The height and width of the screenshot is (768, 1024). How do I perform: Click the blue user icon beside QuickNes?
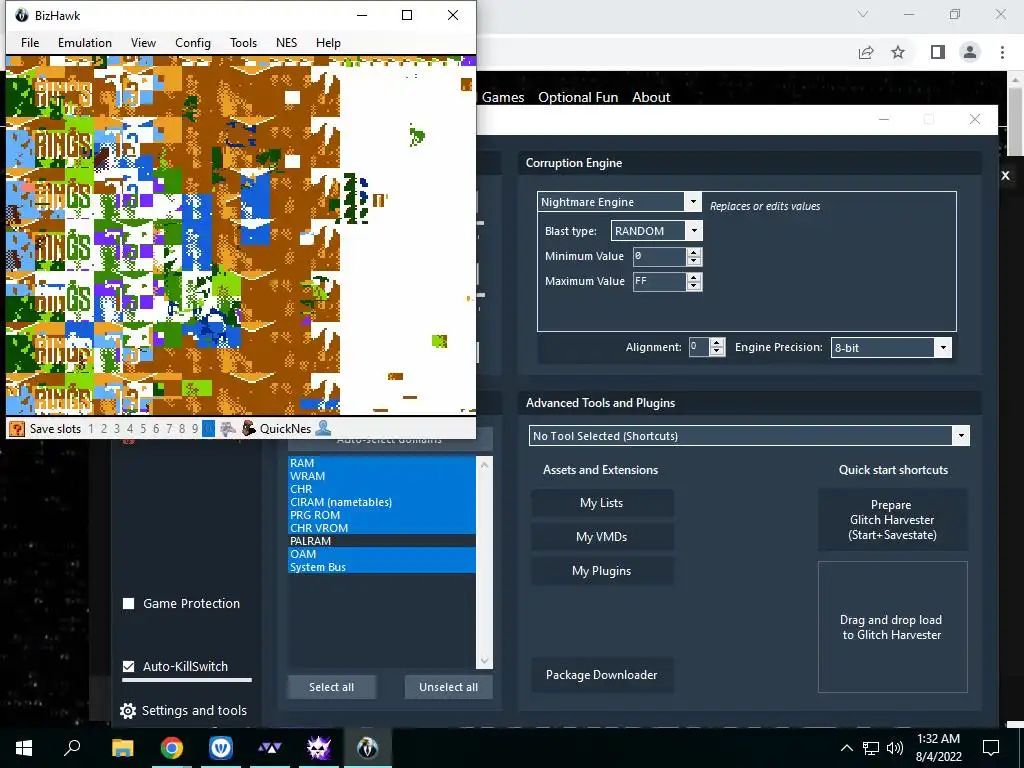tap(323, 428)
